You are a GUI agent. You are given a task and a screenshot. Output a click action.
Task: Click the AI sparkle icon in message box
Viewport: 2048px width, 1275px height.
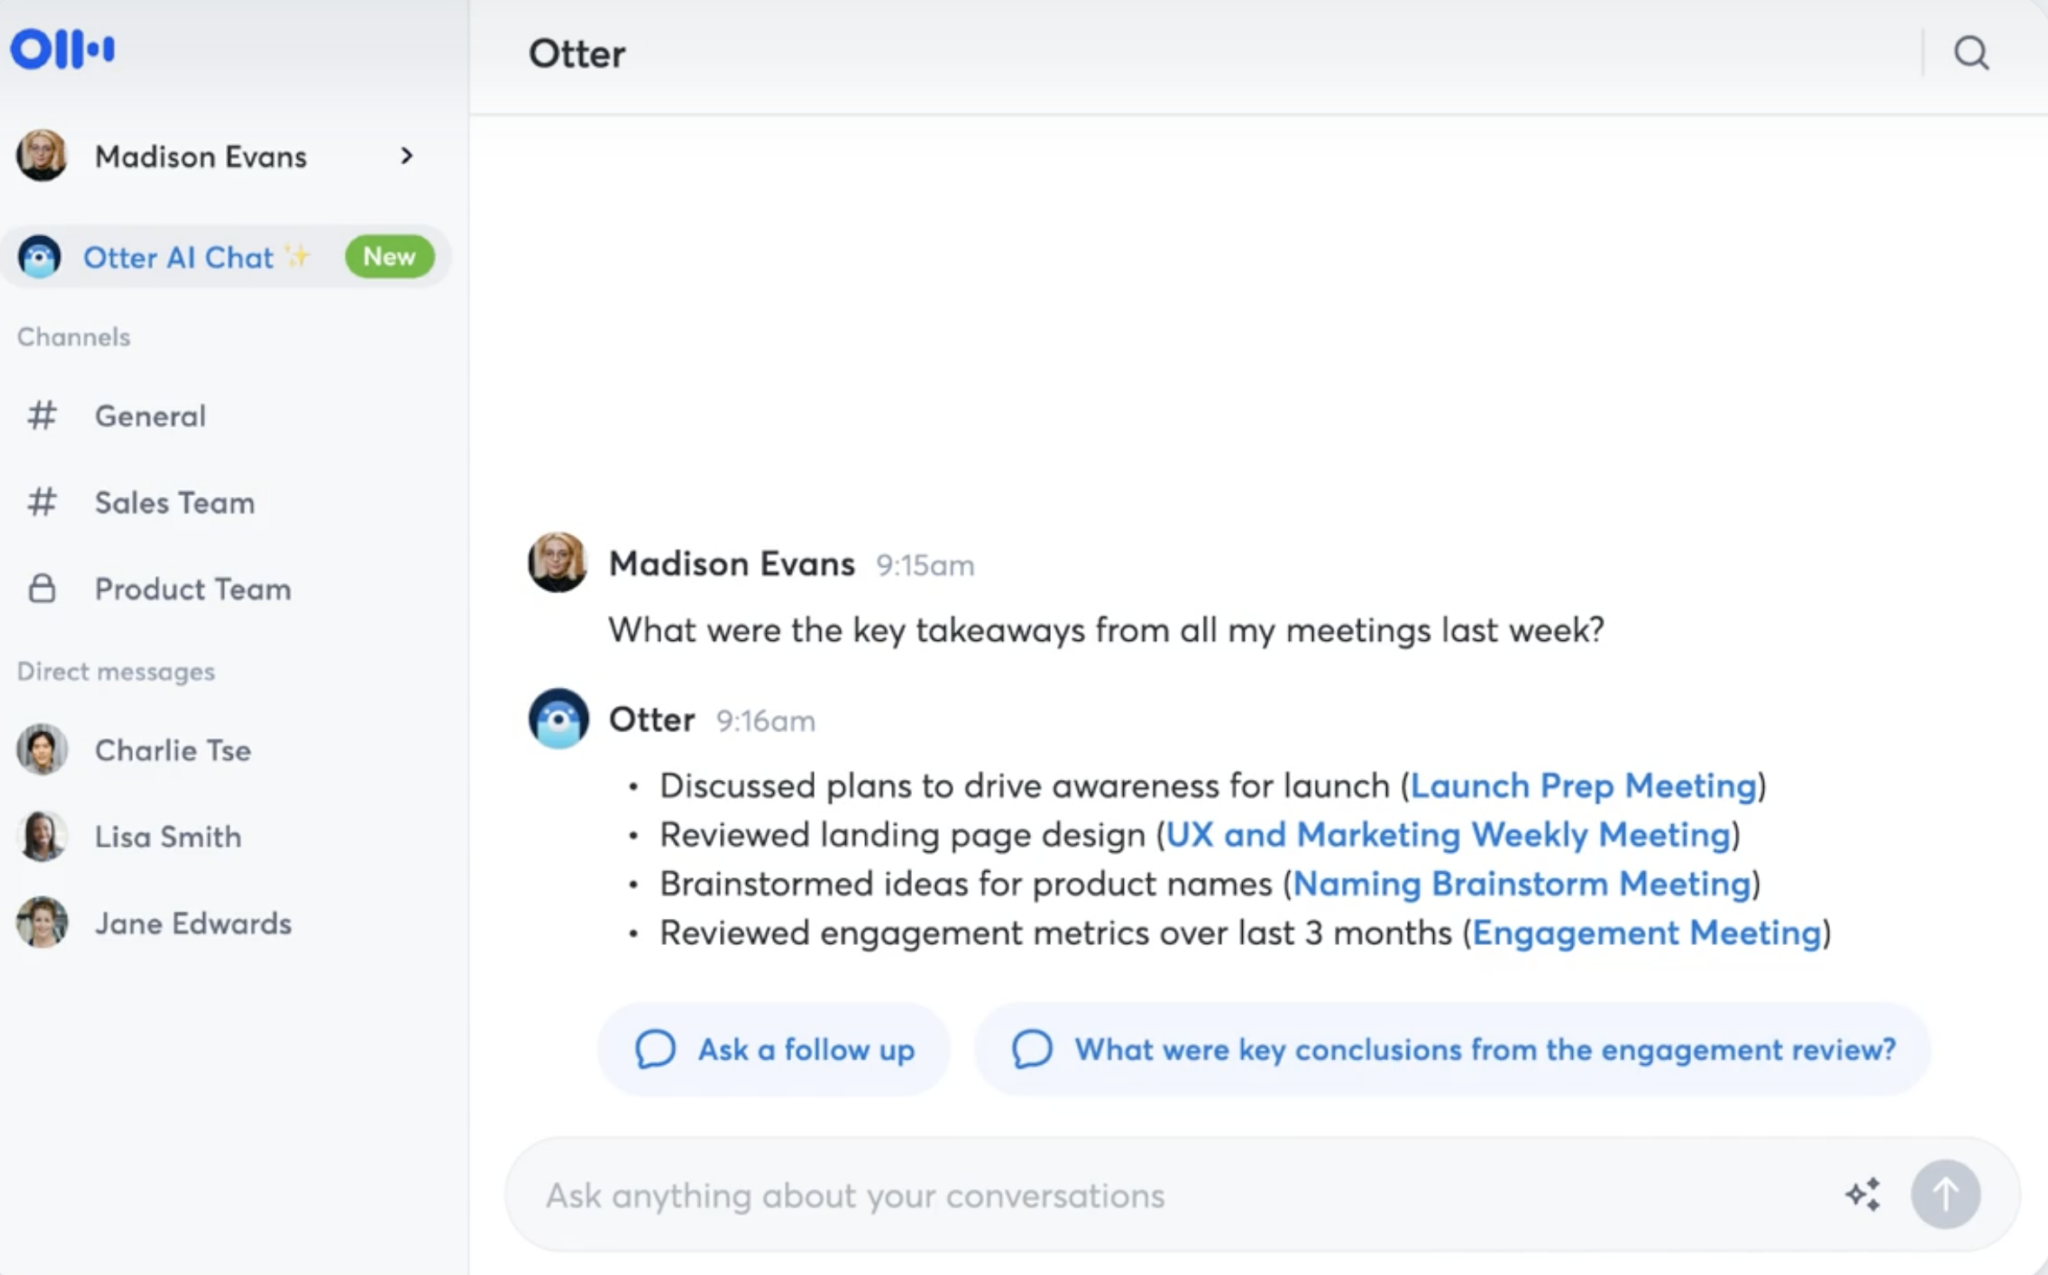coord(1862,1193)
